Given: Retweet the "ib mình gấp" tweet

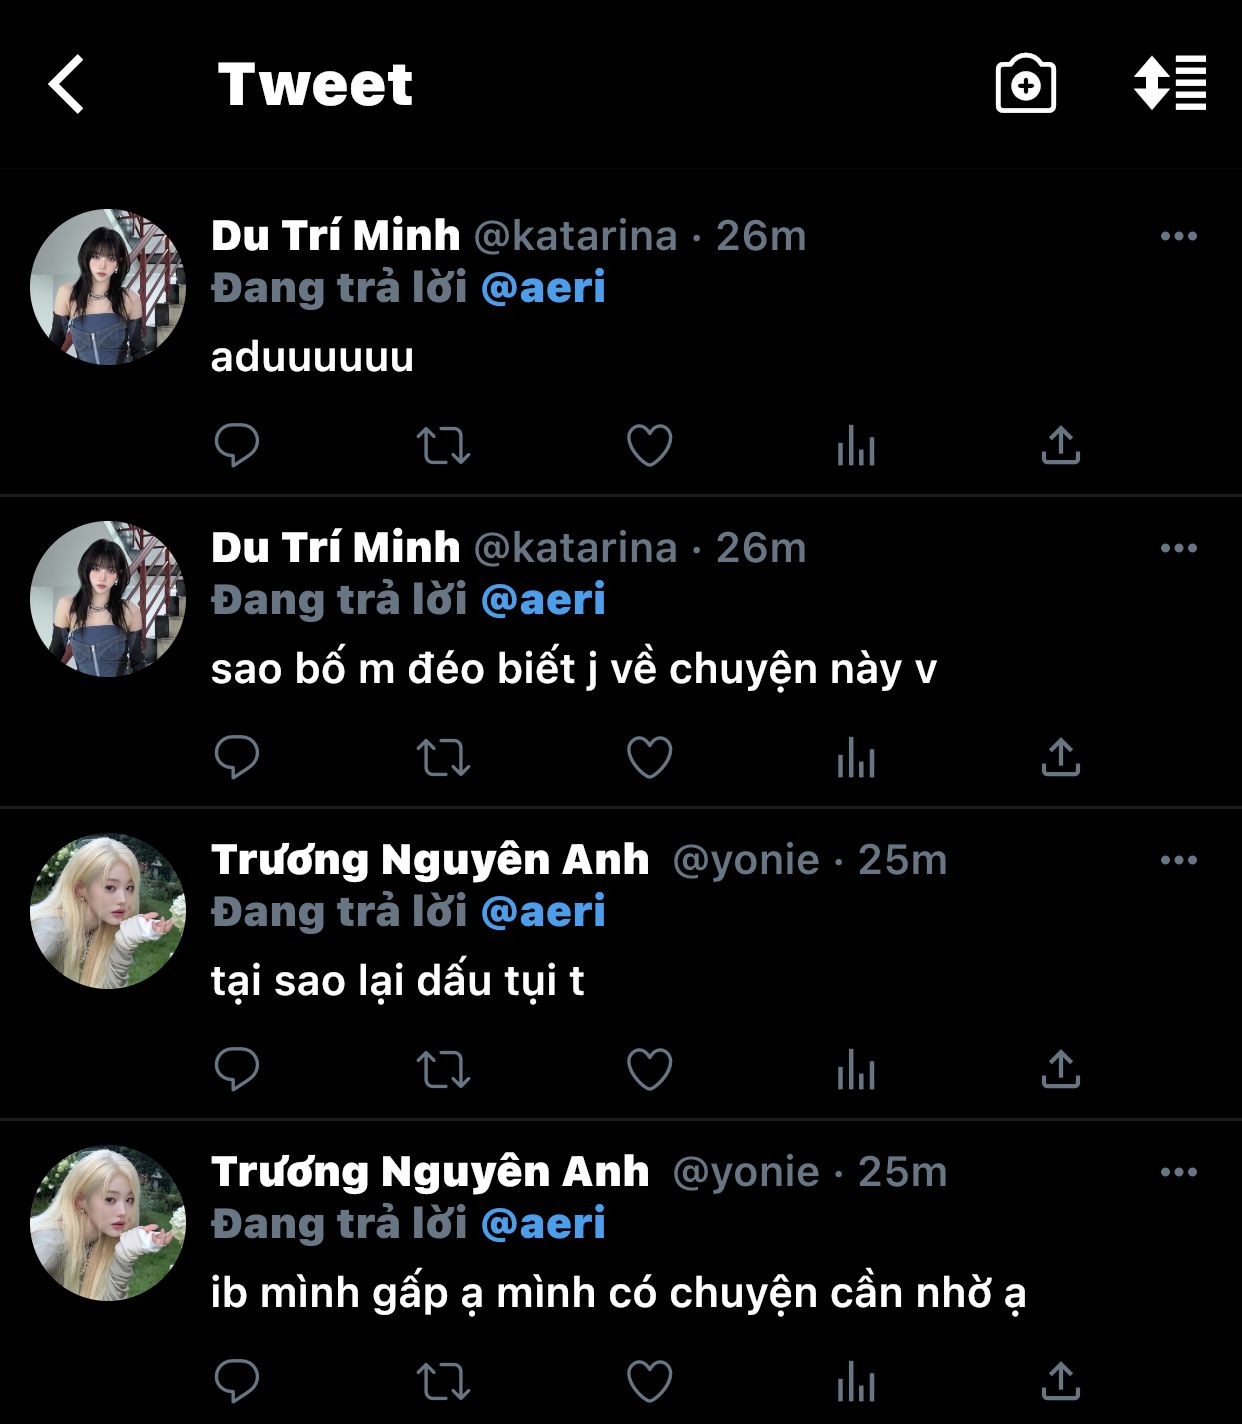Looking at the screenshot, I should pyautogui.click(x=443, y=1382).
